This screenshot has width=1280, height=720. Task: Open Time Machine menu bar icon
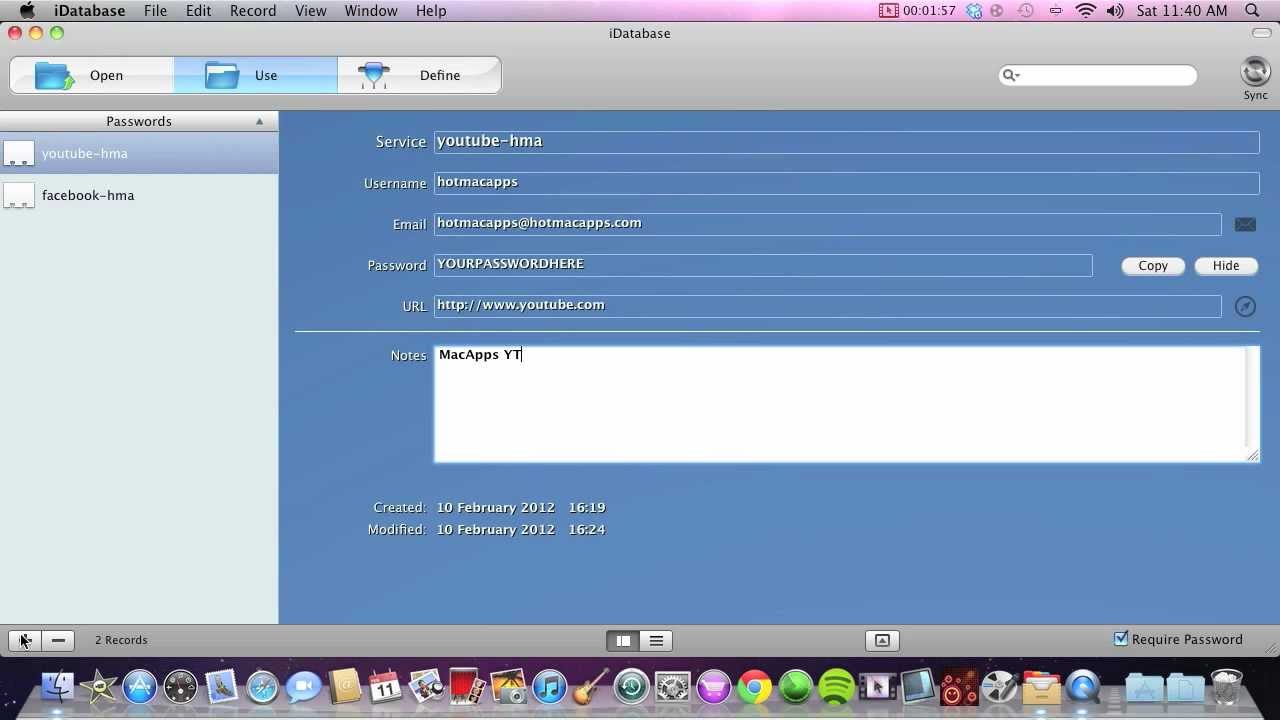coord(1026,11)
